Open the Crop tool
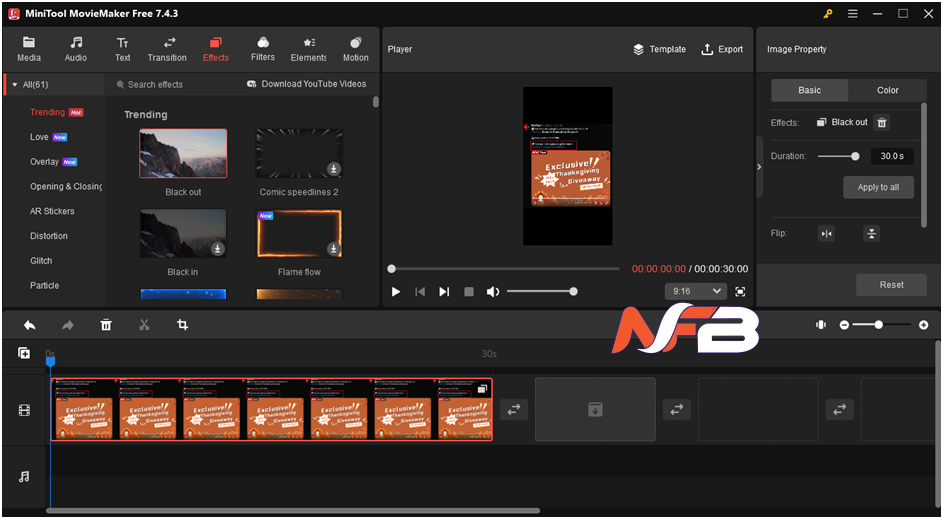 point(182,325)
